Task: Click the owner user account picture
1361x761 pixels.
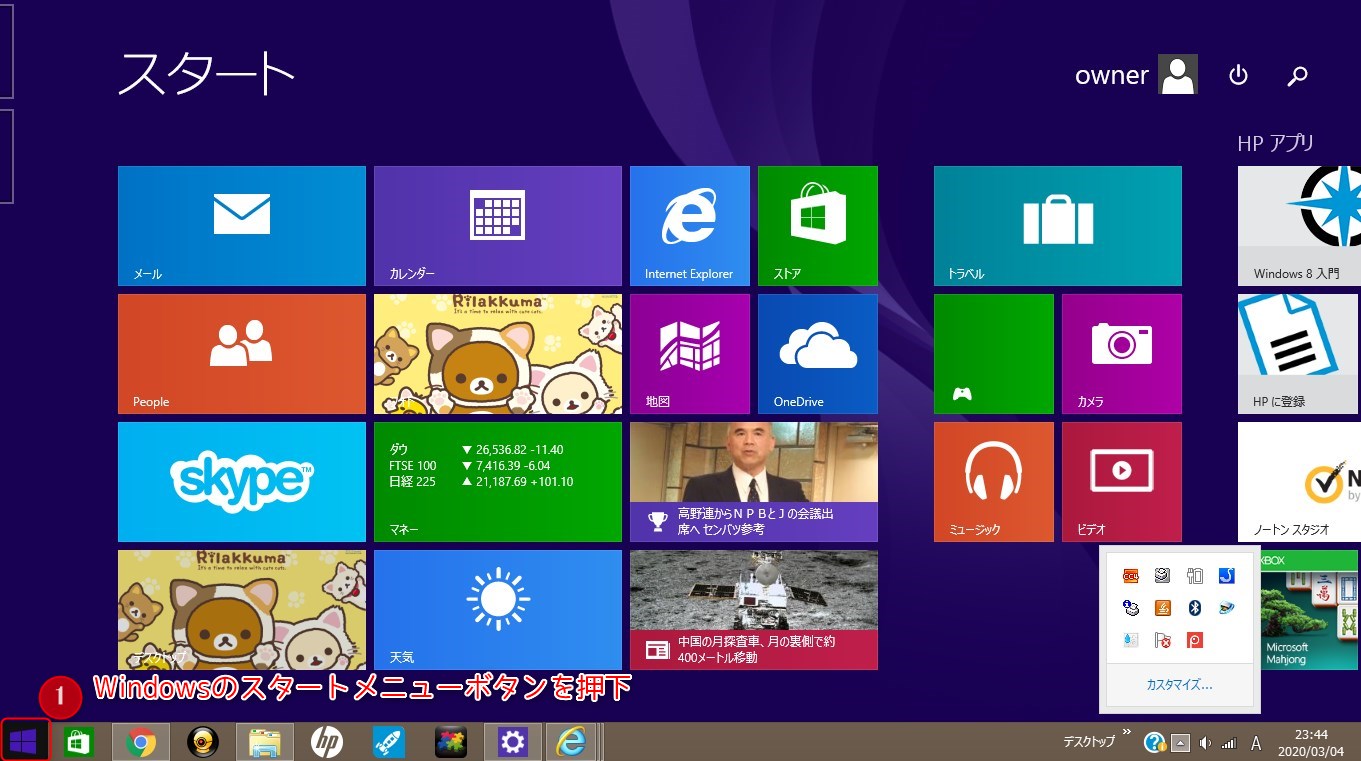Action: coord(1178,75)
